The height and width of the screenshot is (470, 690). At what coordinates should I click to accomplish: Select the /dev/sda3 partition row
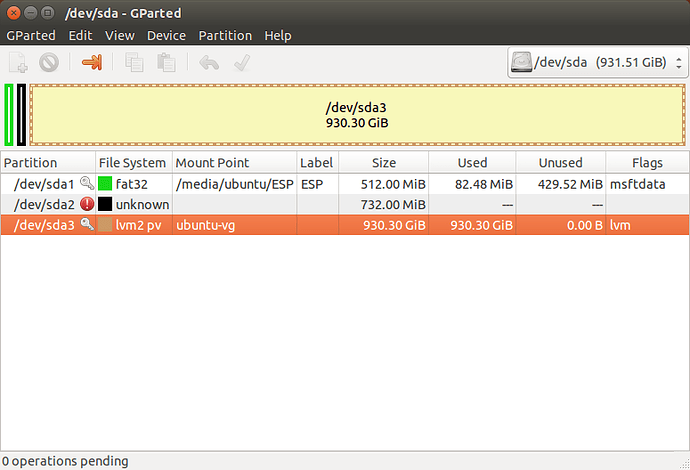click(345, 225)
